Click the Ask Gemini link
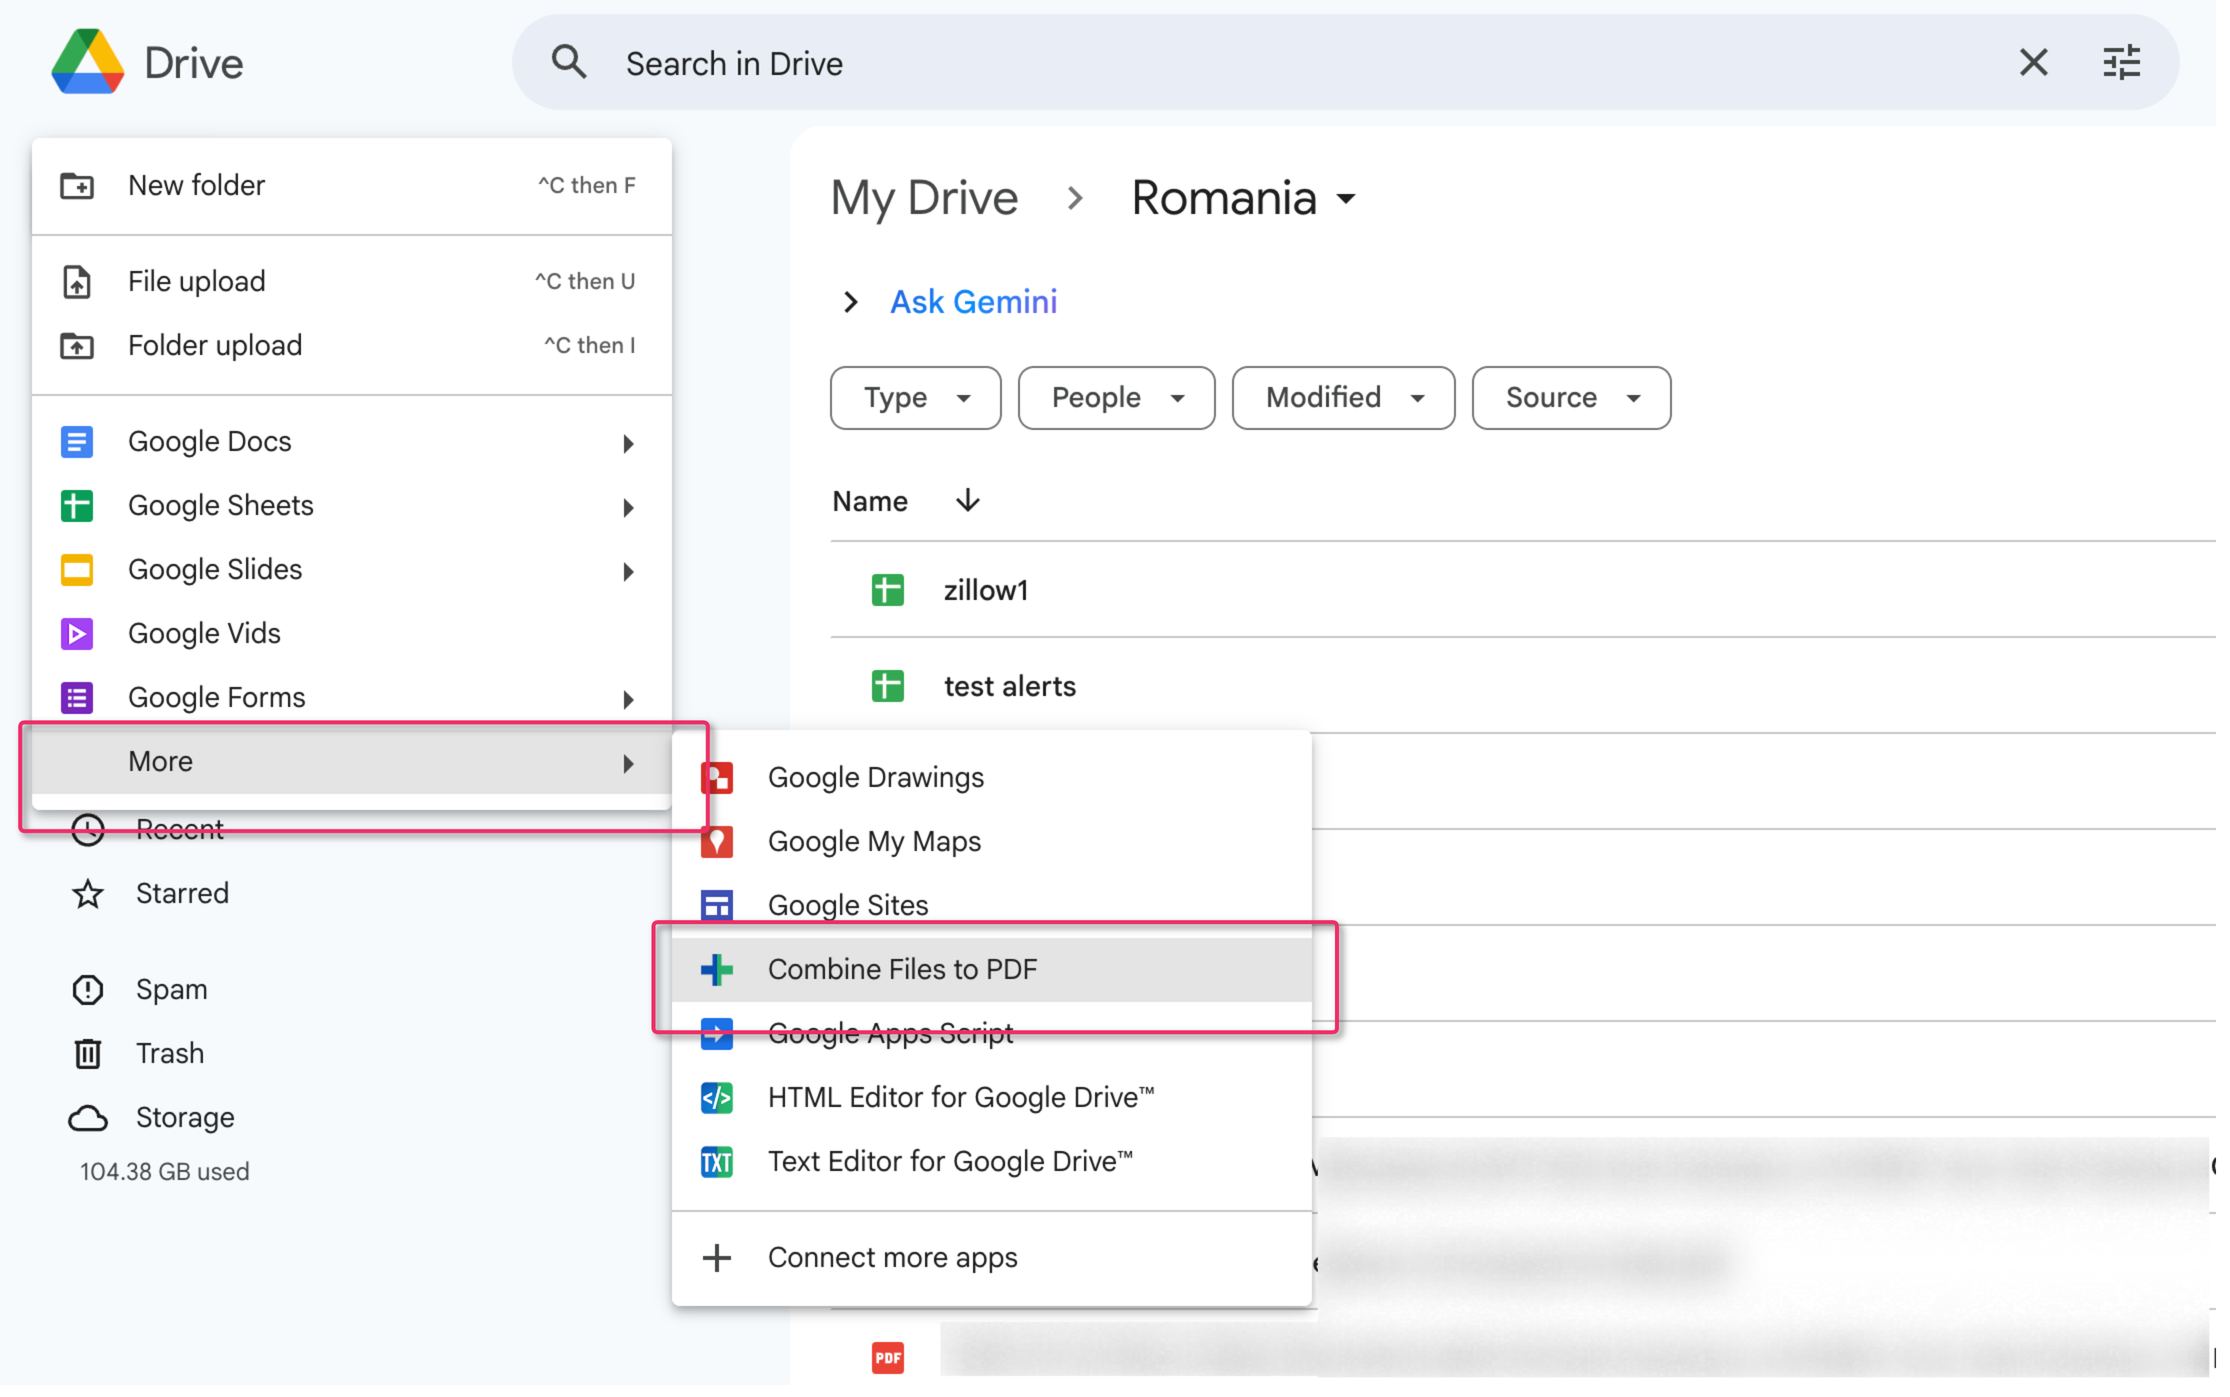Viewport: 2230px width, 1397px height. pos(973,302)
